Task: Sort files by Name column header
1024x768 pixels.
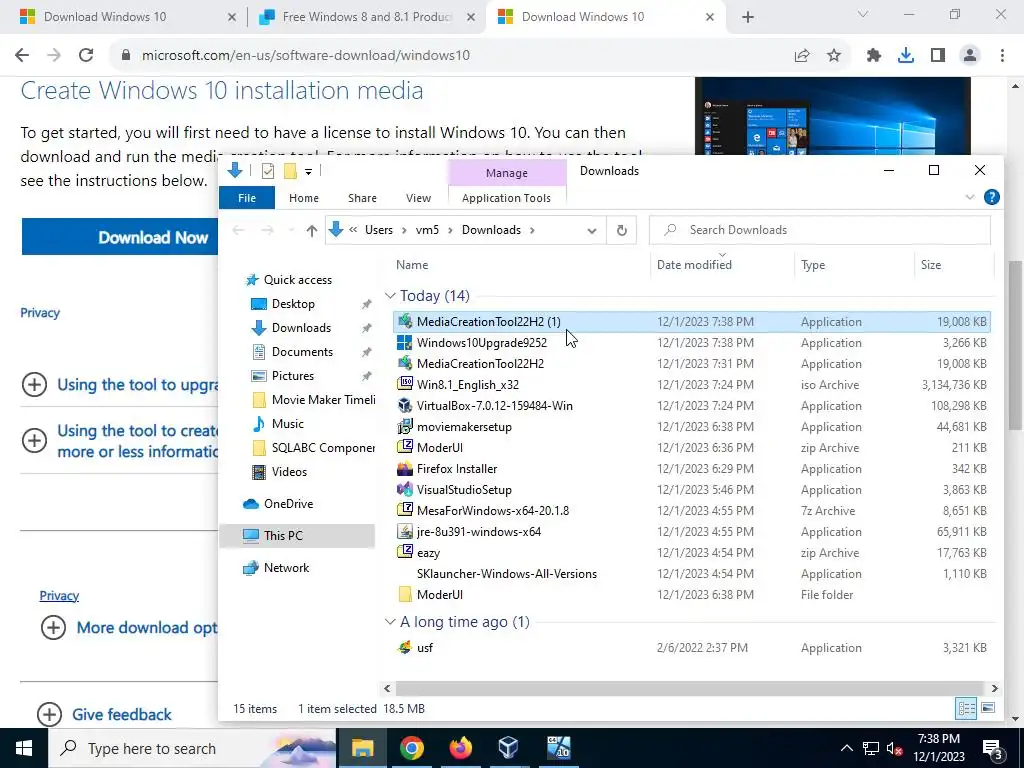Action: [412, 264]
